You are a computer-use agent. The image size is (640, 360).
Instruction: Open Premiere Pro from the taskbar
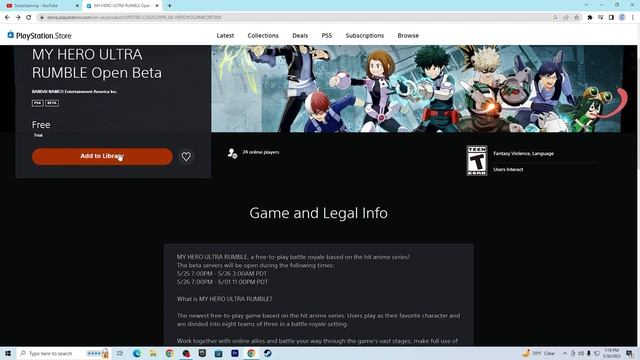point(235,353)
